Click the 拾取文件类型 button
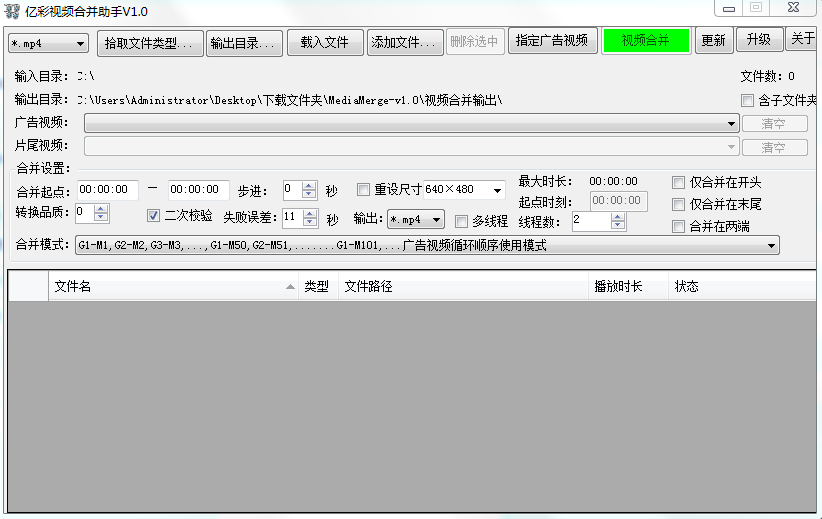 (148, 43)
